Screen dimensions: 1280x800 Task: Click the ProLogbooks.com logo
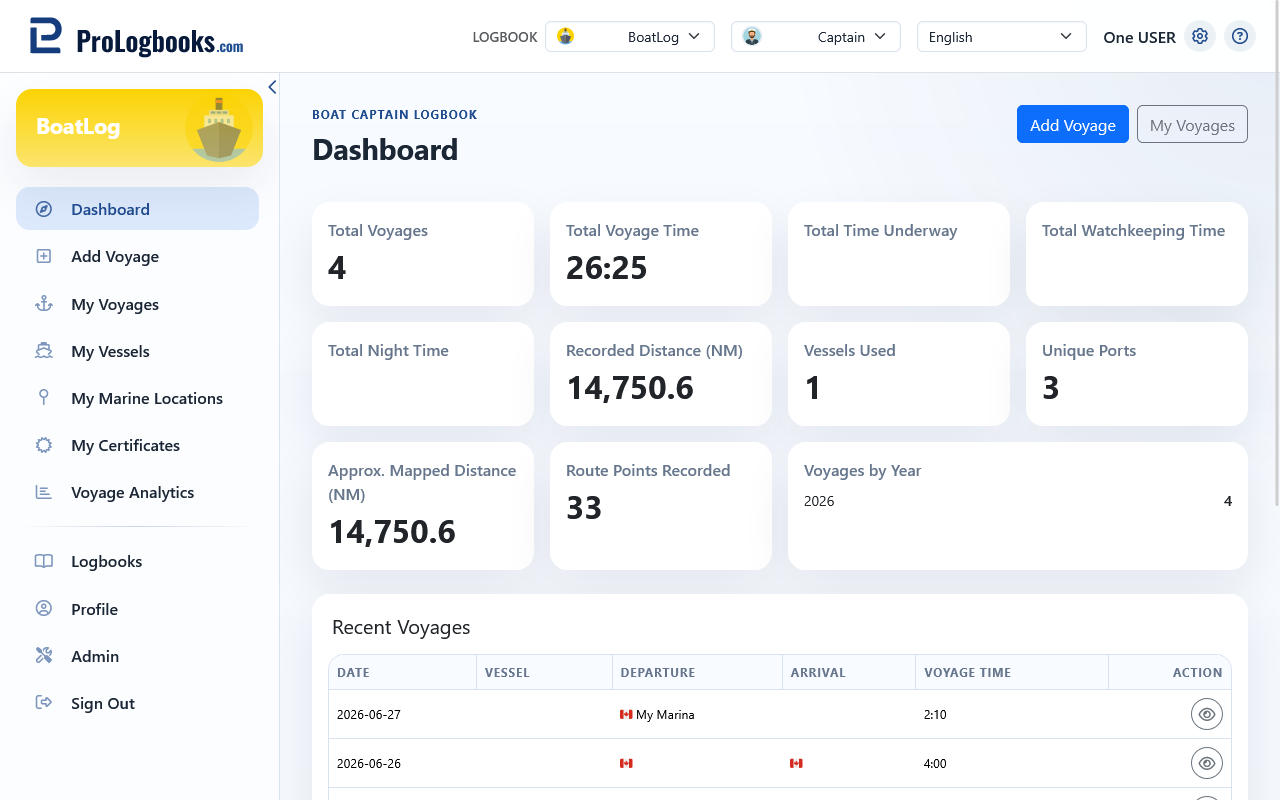tap(136, 37)
